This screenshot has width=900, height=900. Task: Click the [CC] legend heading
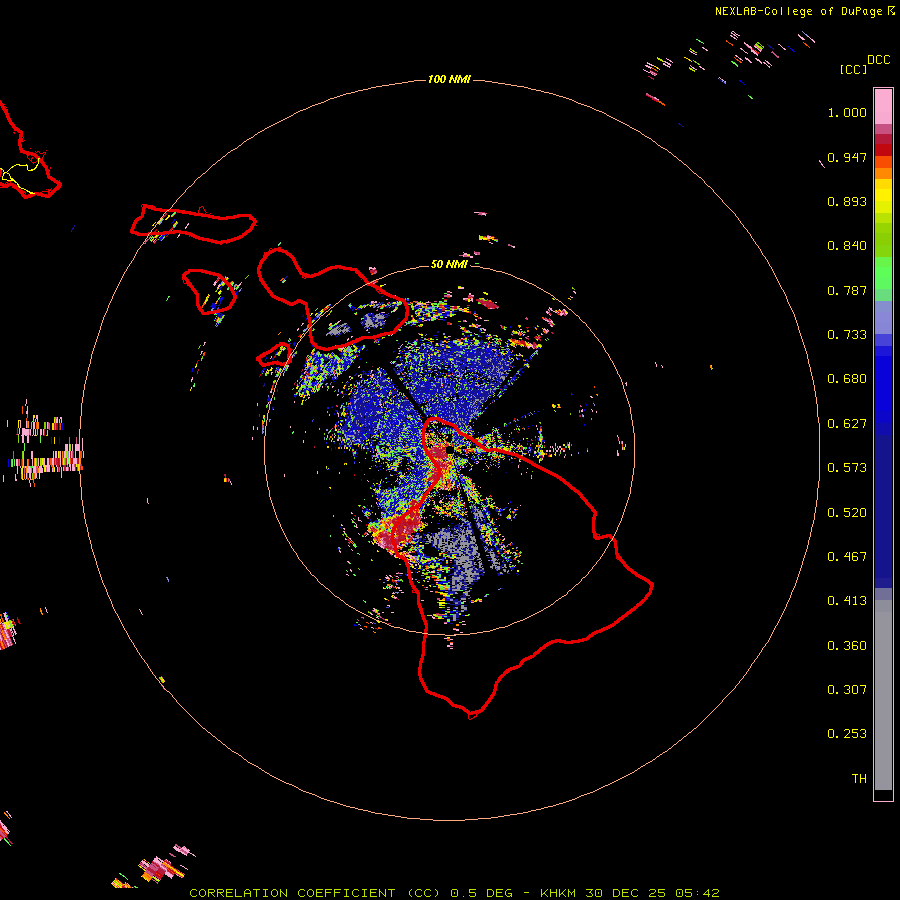853,69
